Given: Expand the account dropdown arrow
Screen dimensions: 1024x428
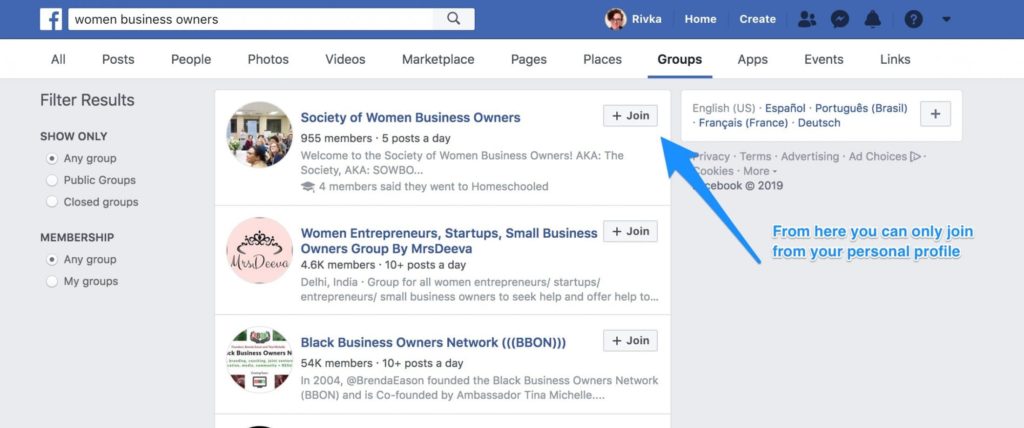Looking at the screenshot, I should pyautogui.click(x=946, y=20).
